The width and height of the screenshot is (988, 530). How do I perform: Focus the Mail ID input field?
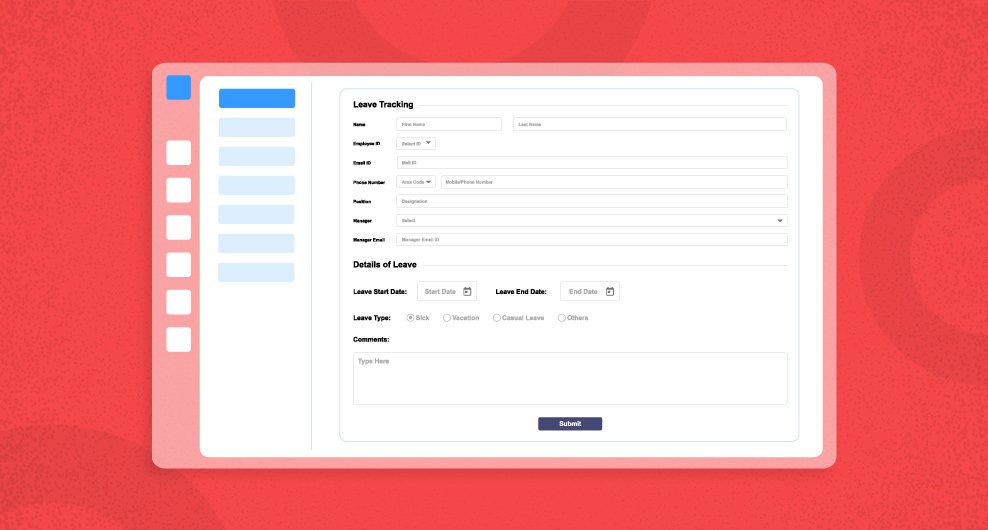[592, 163]
